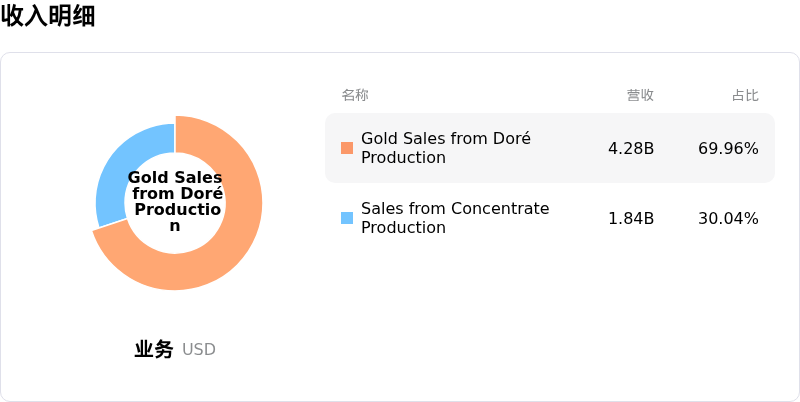Viewport: 800px width, 402px height.
Task: Click the 30.04% share value
Action: click(x=729, y=218)
